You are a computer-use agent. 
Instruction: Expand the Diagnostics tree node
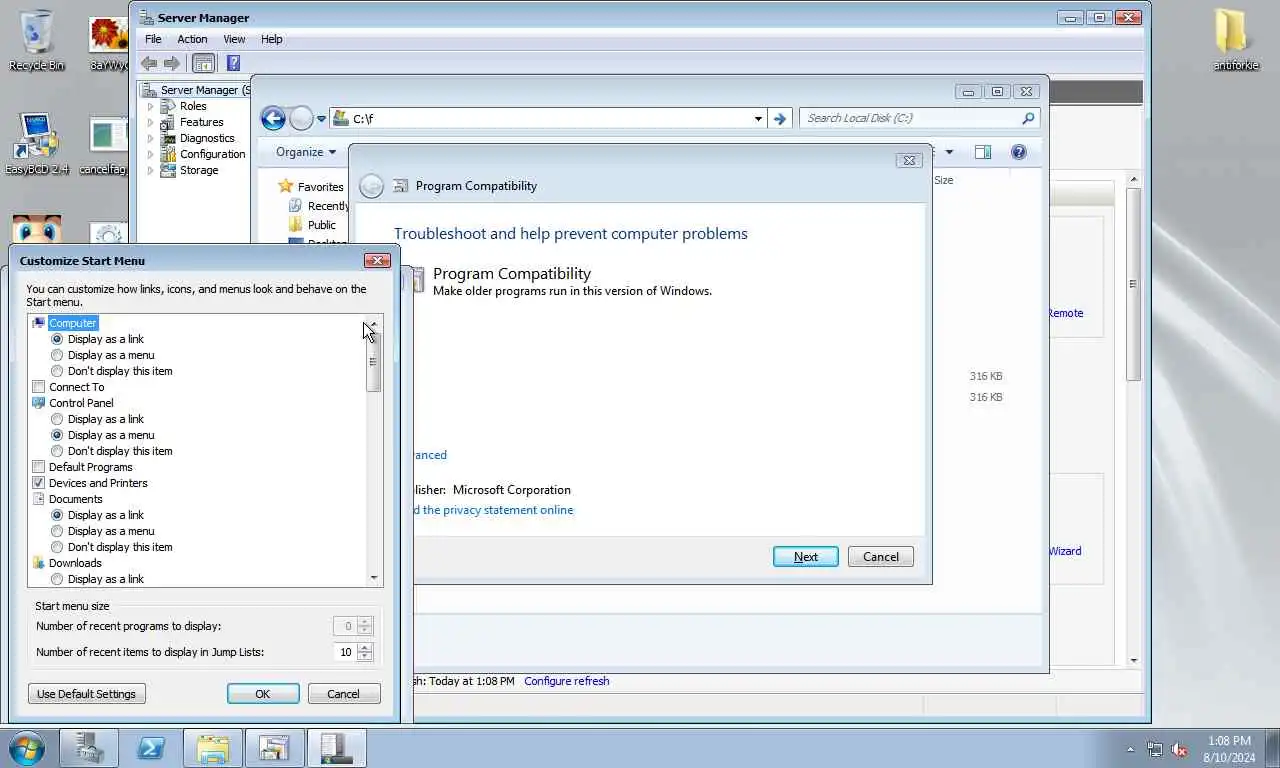tap(151, 138)
